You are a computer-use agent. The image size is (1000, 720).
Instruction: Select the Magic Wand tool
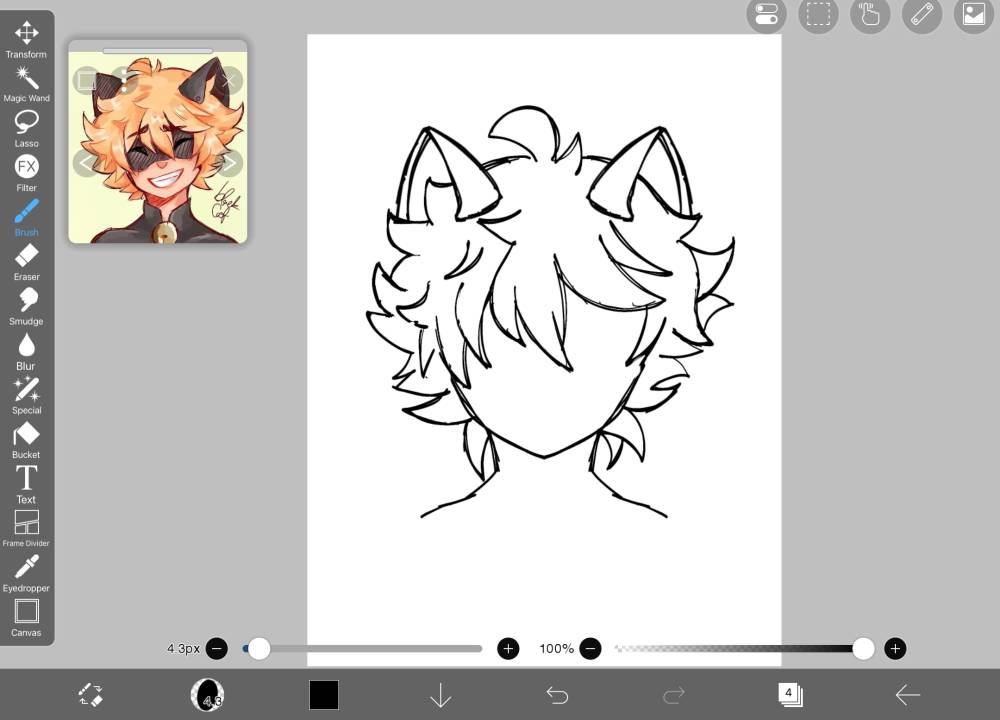26,84
